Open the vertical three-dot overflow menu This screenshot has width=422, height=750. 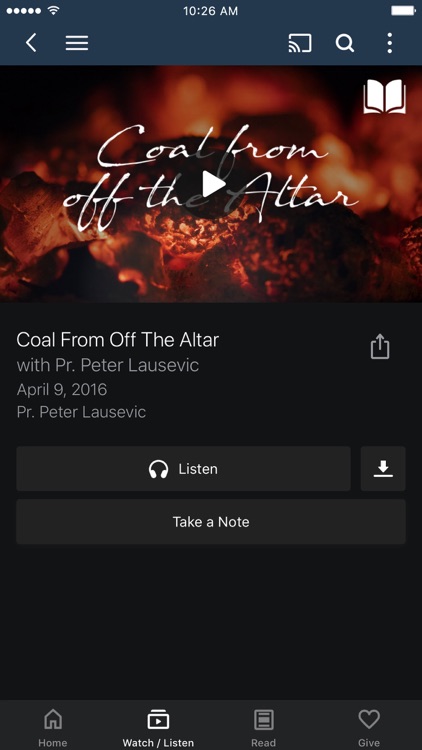point(389,43)
